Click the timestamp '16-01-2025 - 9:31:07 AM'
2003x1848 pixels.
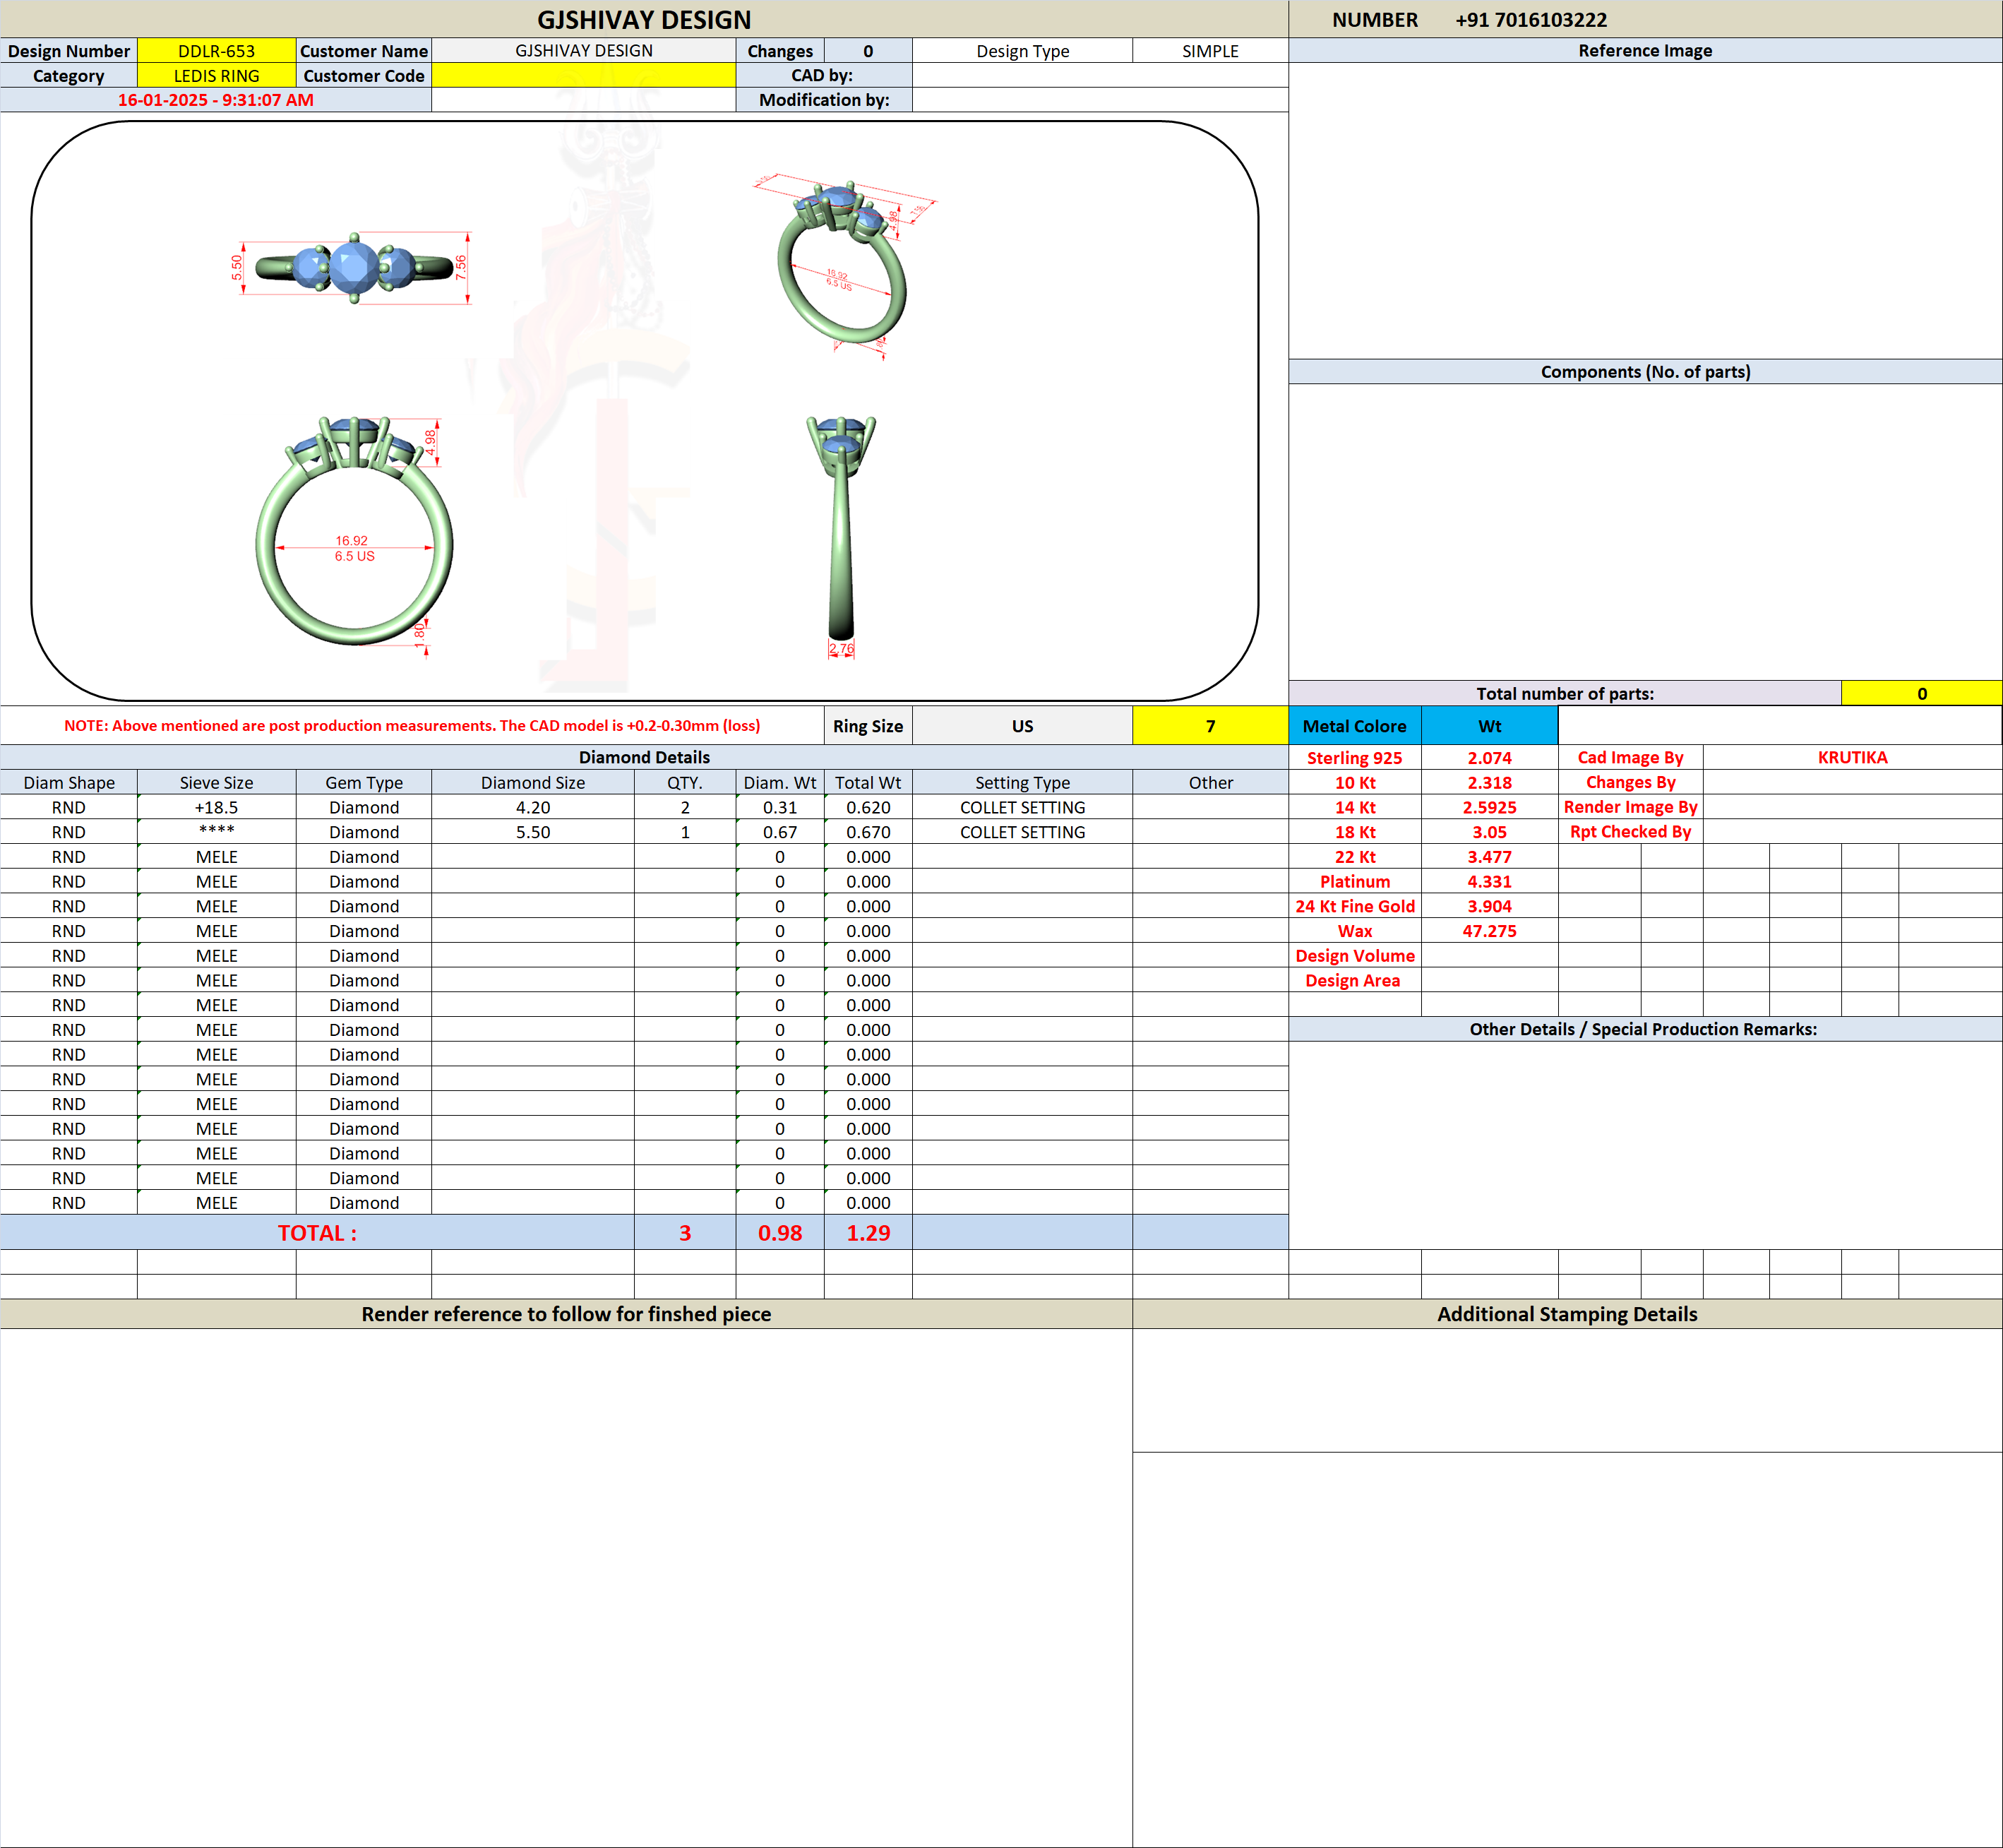pos(216,100)
